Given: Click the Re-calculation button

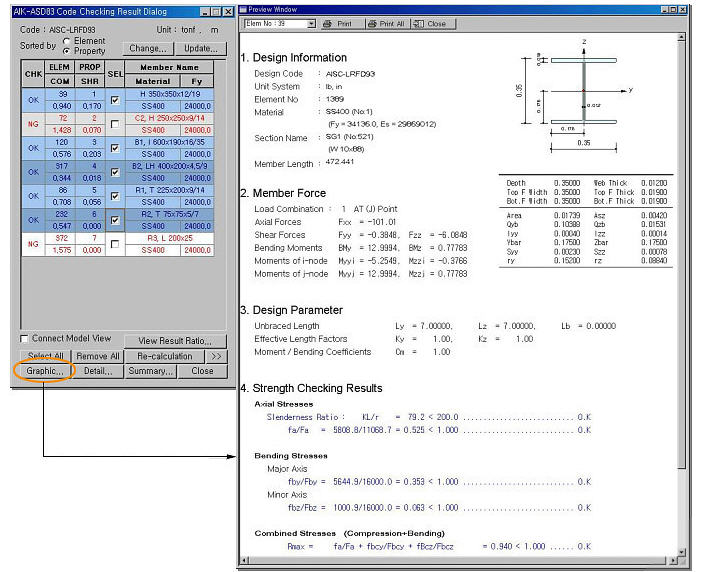Looking at the screenshot, I should (x=165, y=356).
